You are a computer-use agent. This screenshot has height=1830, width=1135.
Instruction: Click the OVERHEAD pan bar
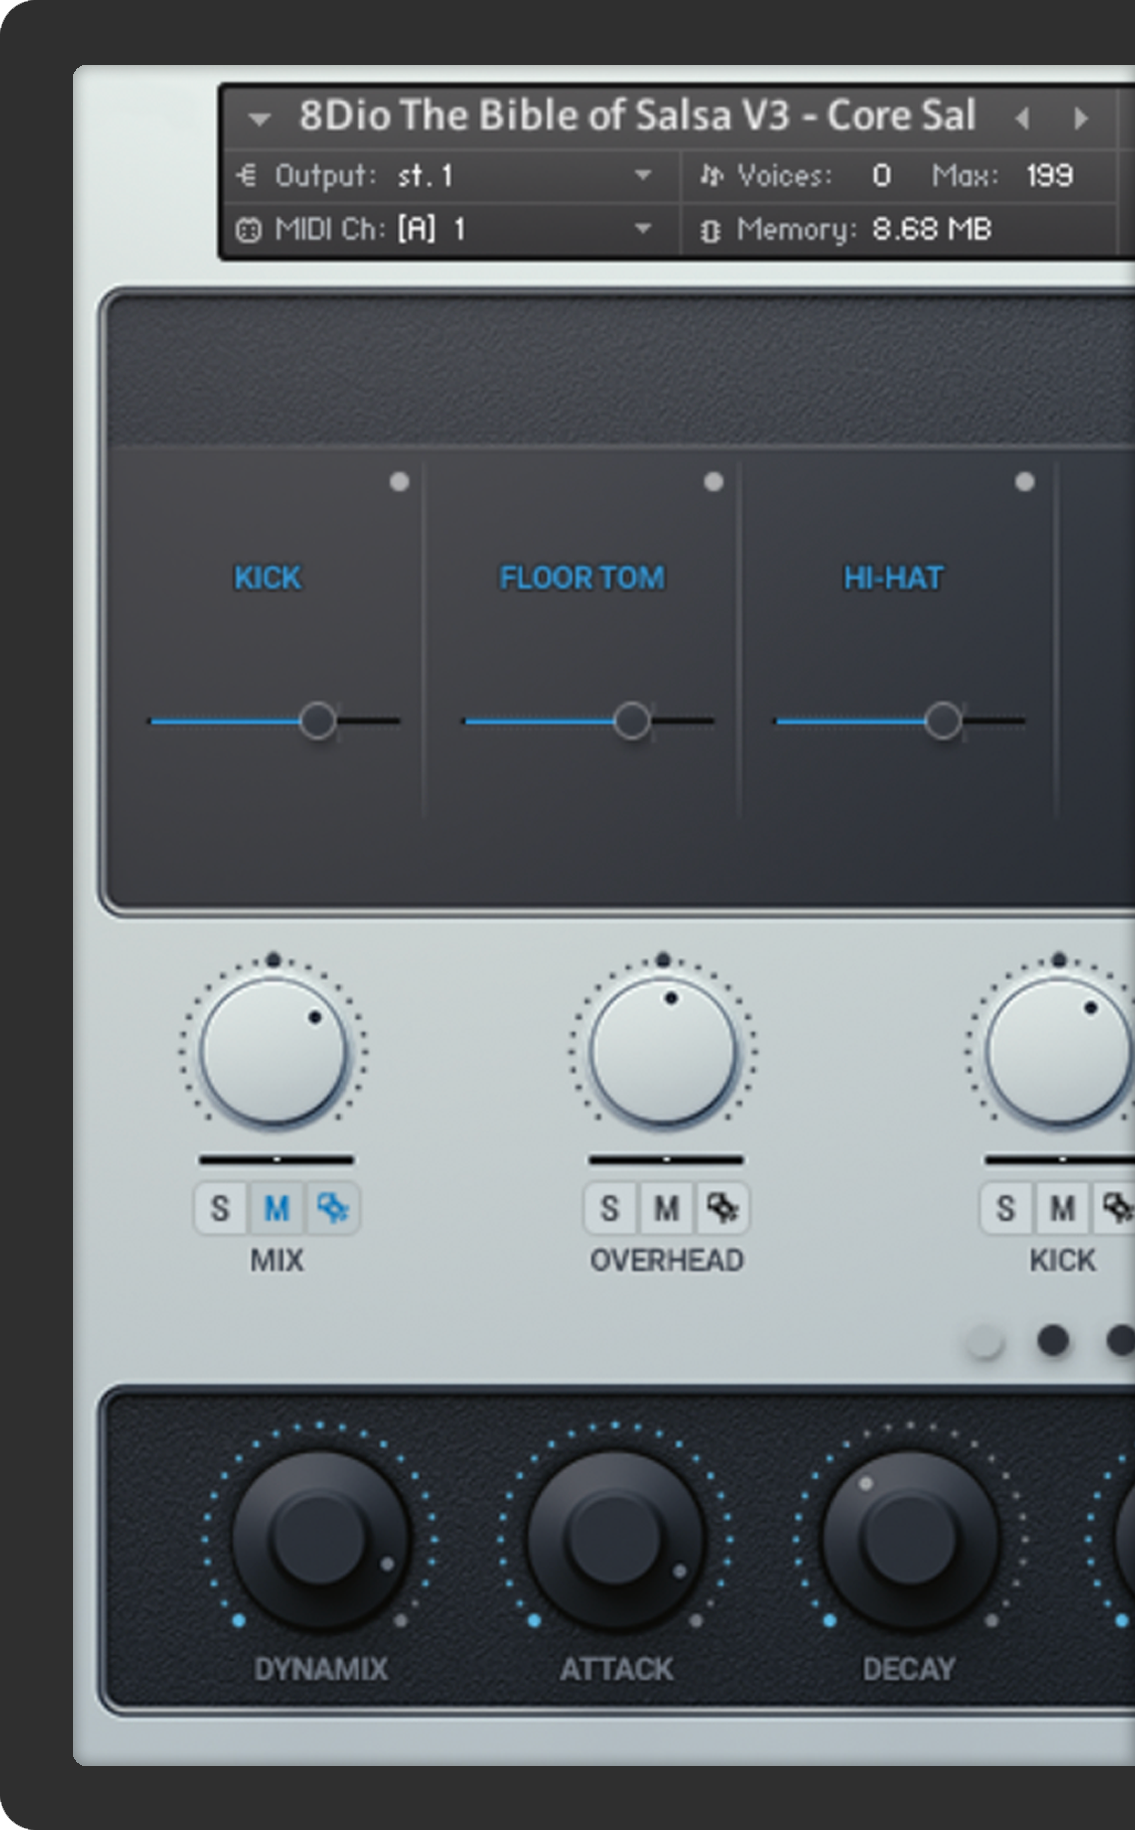point(666,1160)
